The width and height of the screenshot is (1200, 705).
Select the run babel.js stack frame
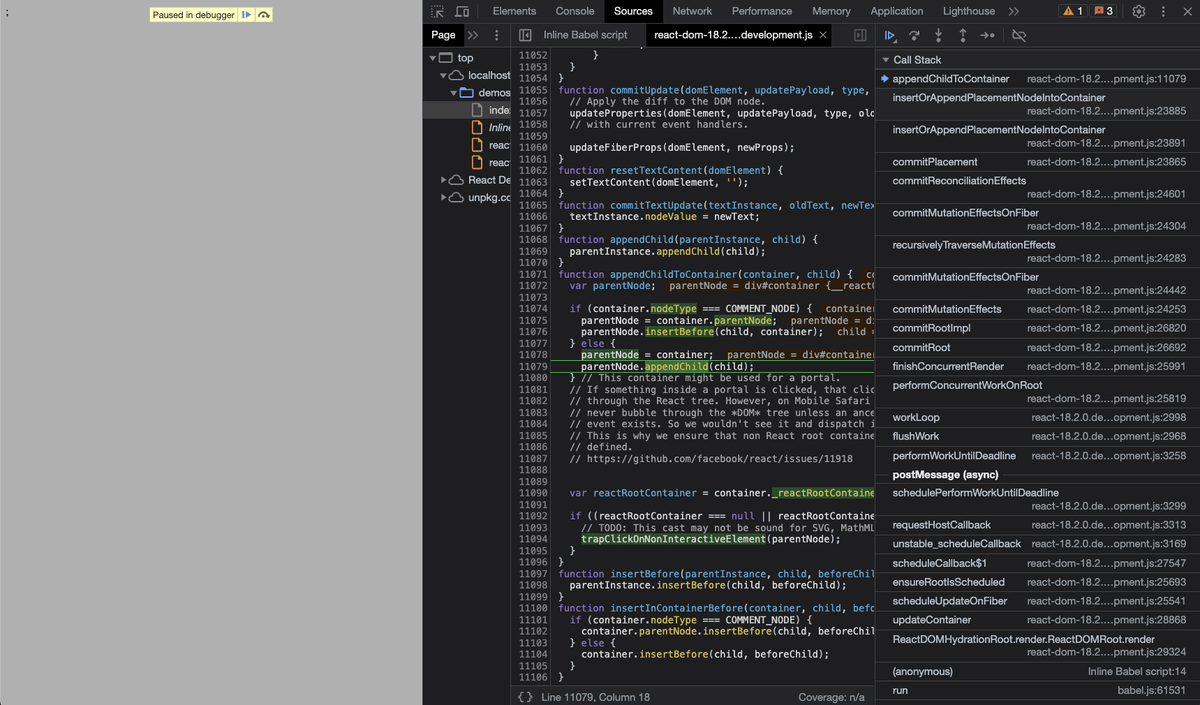1037,690
